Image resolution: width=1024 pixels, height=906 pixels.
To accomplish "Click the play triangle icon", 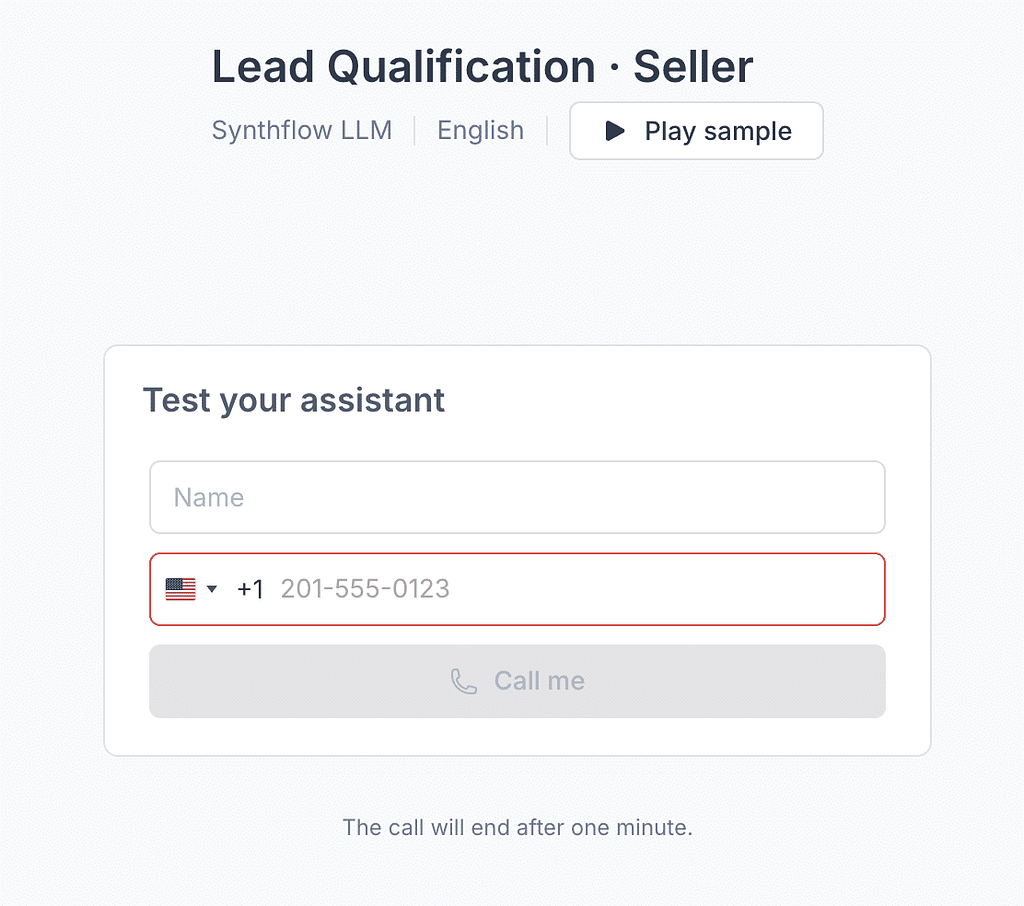I will click(x=615, y=131).
